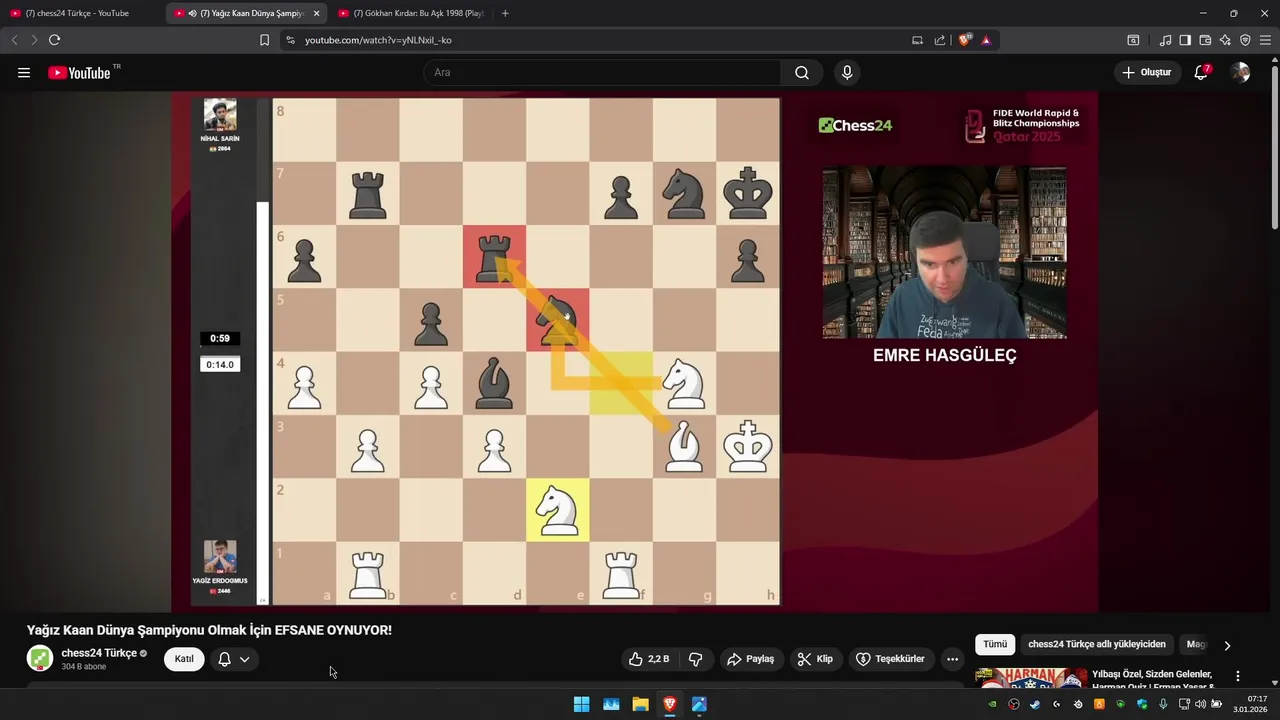
Task: Reload the current page
Action: (x=54, y=40)
